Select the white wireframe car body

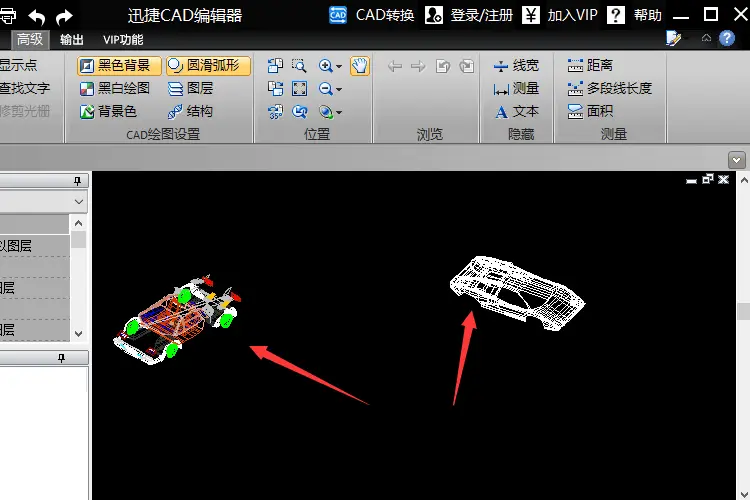(x=518, y=293)
